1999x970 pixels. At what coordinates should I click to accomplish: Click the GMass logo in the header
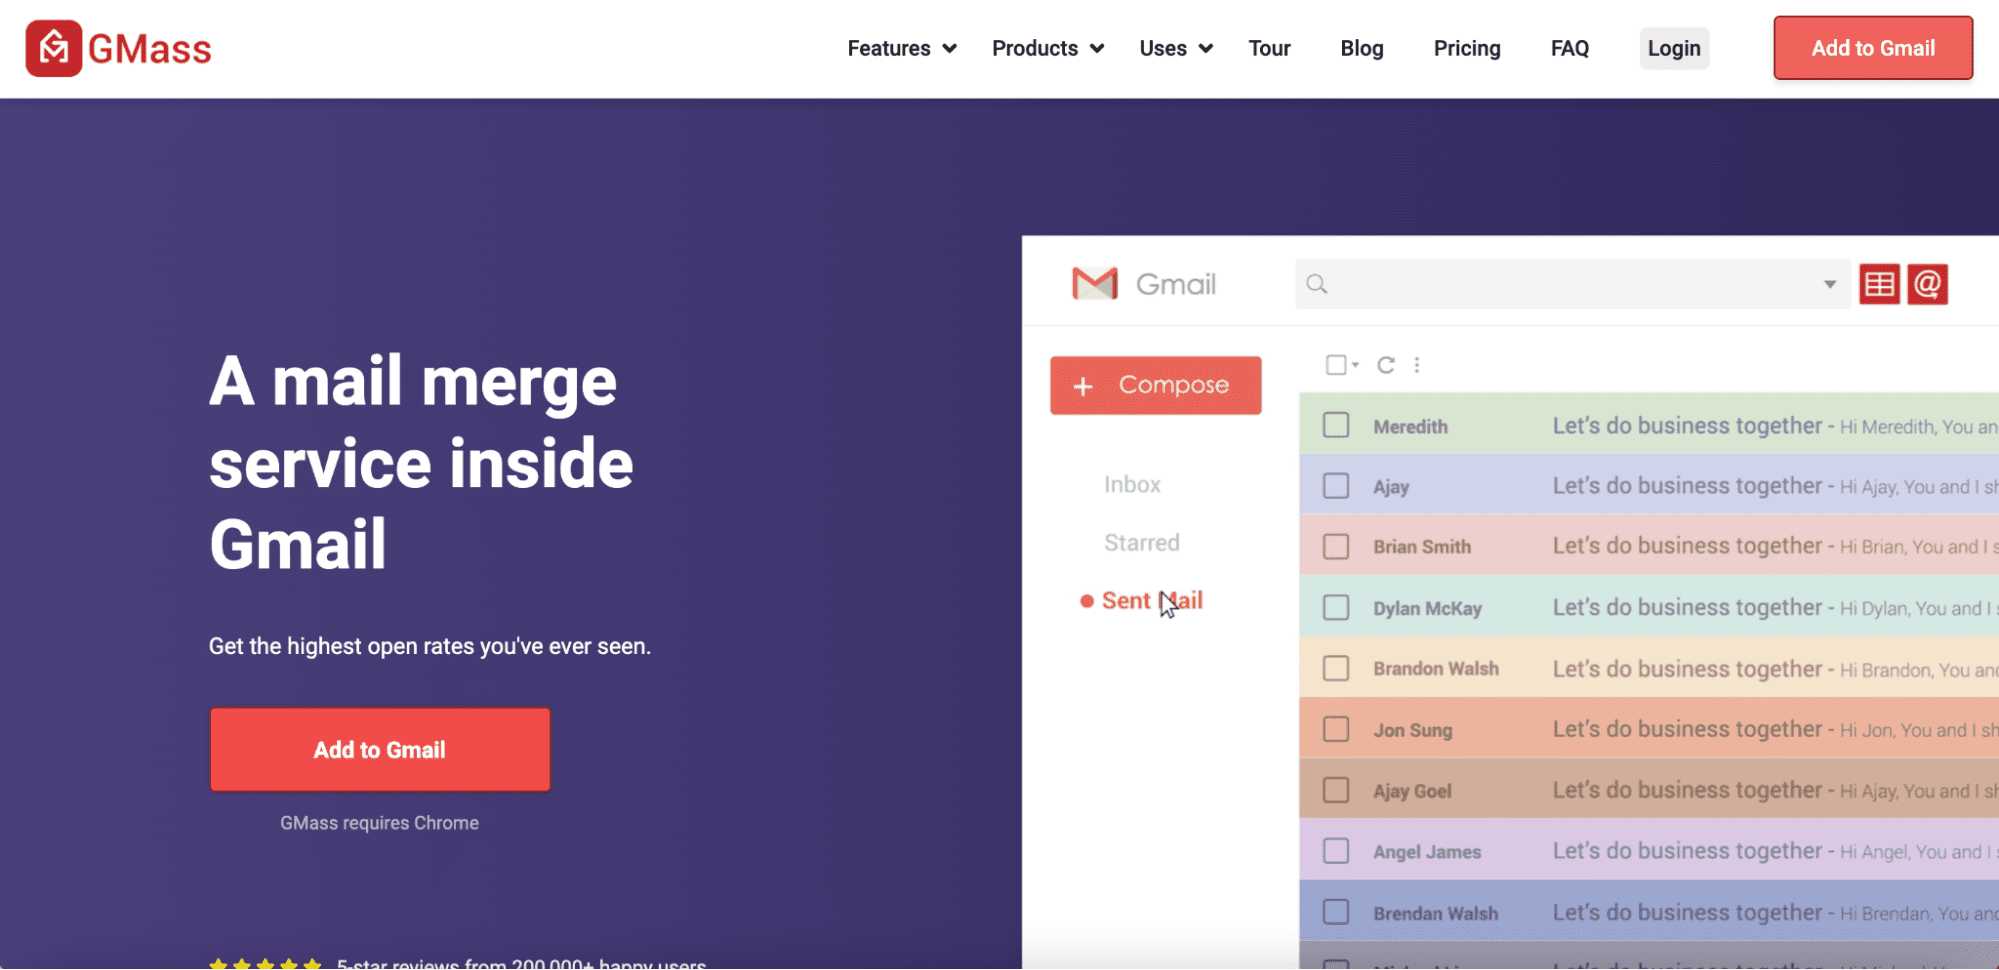117,47
